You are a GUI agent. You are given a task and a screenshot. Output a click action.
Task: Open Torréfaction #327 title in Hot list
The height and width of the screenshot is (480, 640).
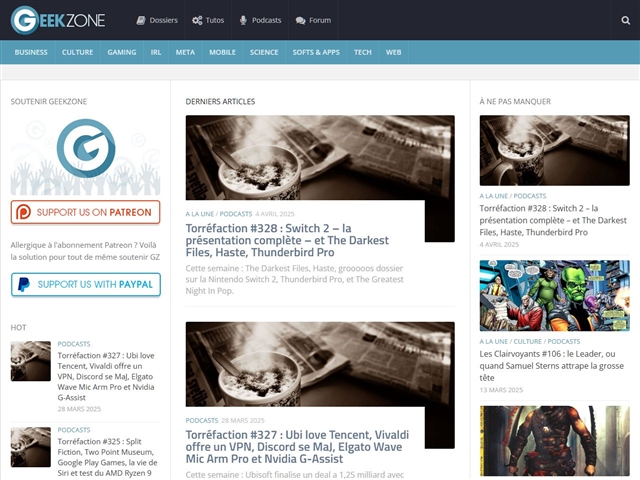click(106, 376)
